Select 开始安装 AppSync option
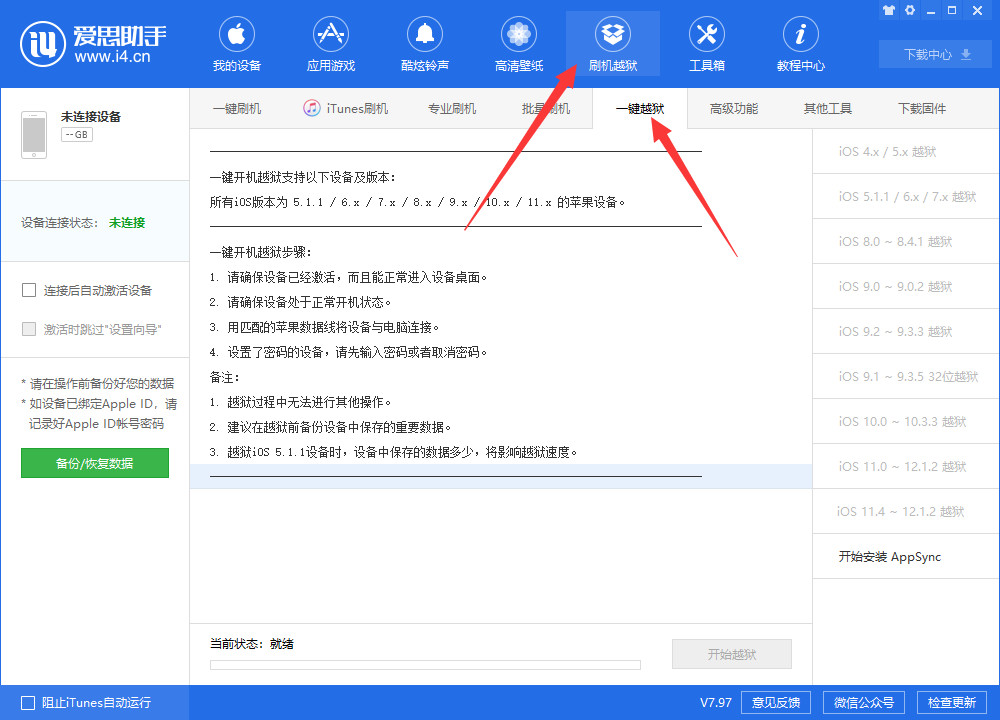The width and height of the screenshot is (1000, 720). click(x=890, y=557)
